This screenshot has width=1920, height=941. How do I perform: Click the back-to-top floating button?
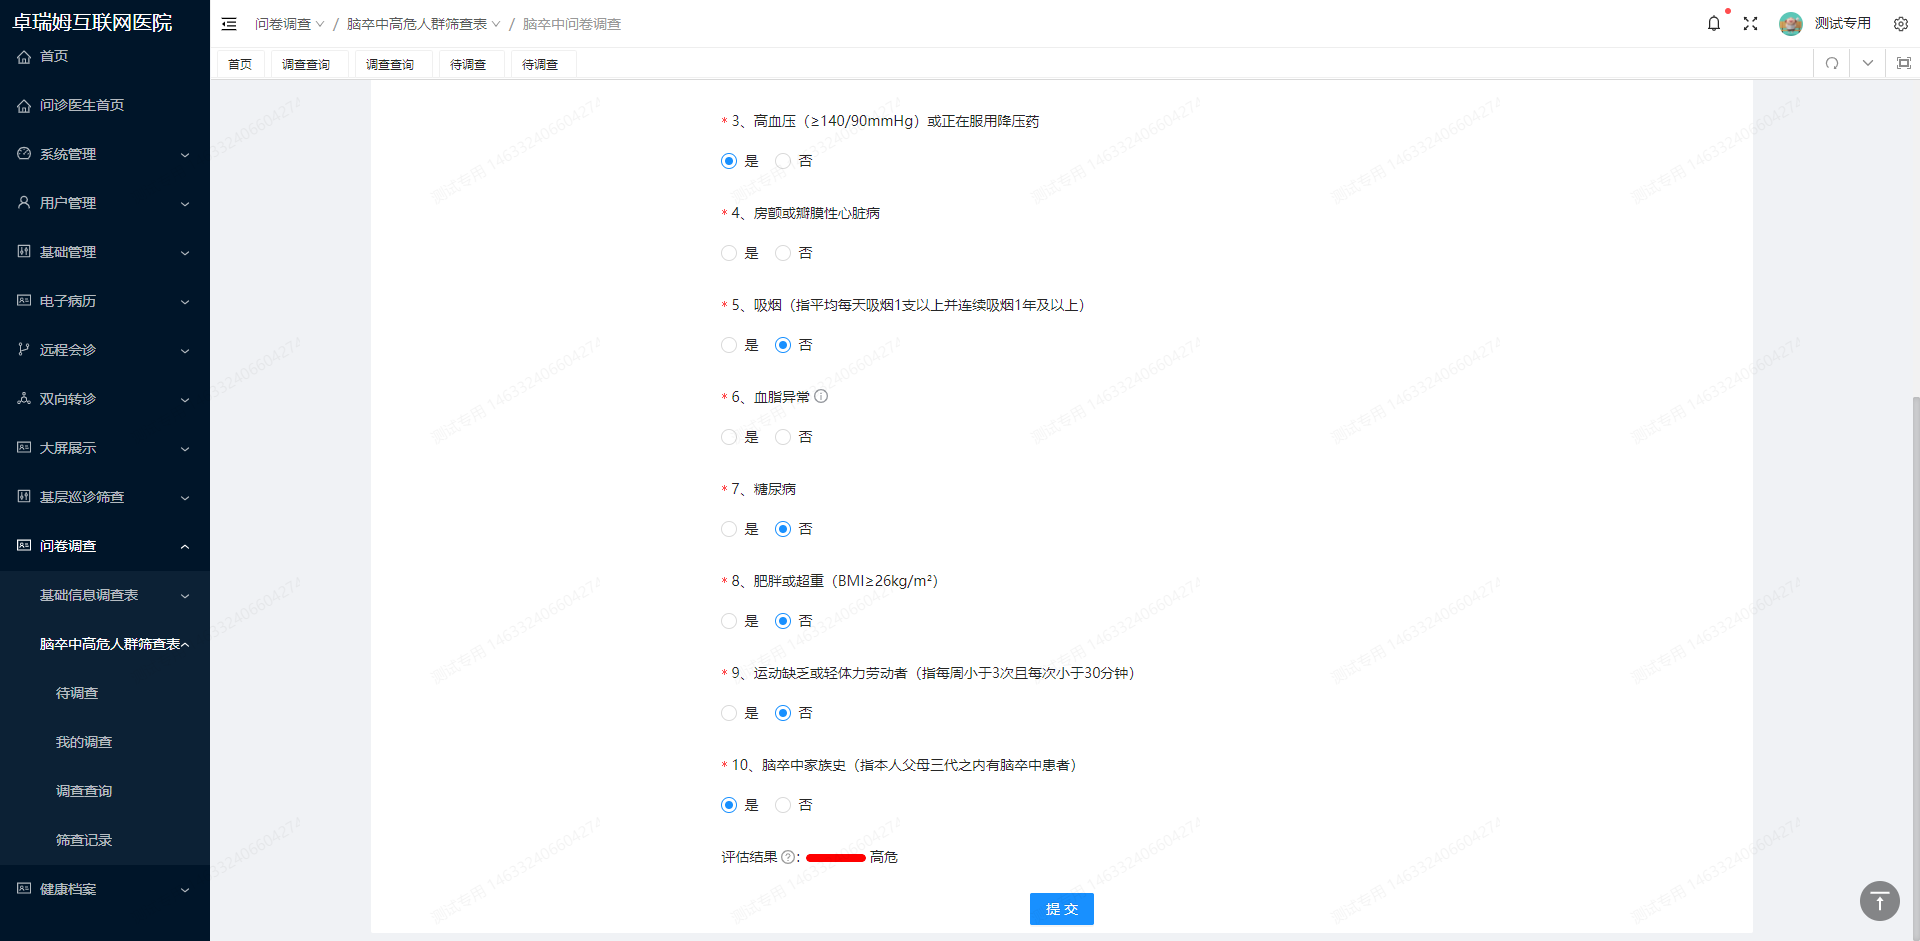1879,901
